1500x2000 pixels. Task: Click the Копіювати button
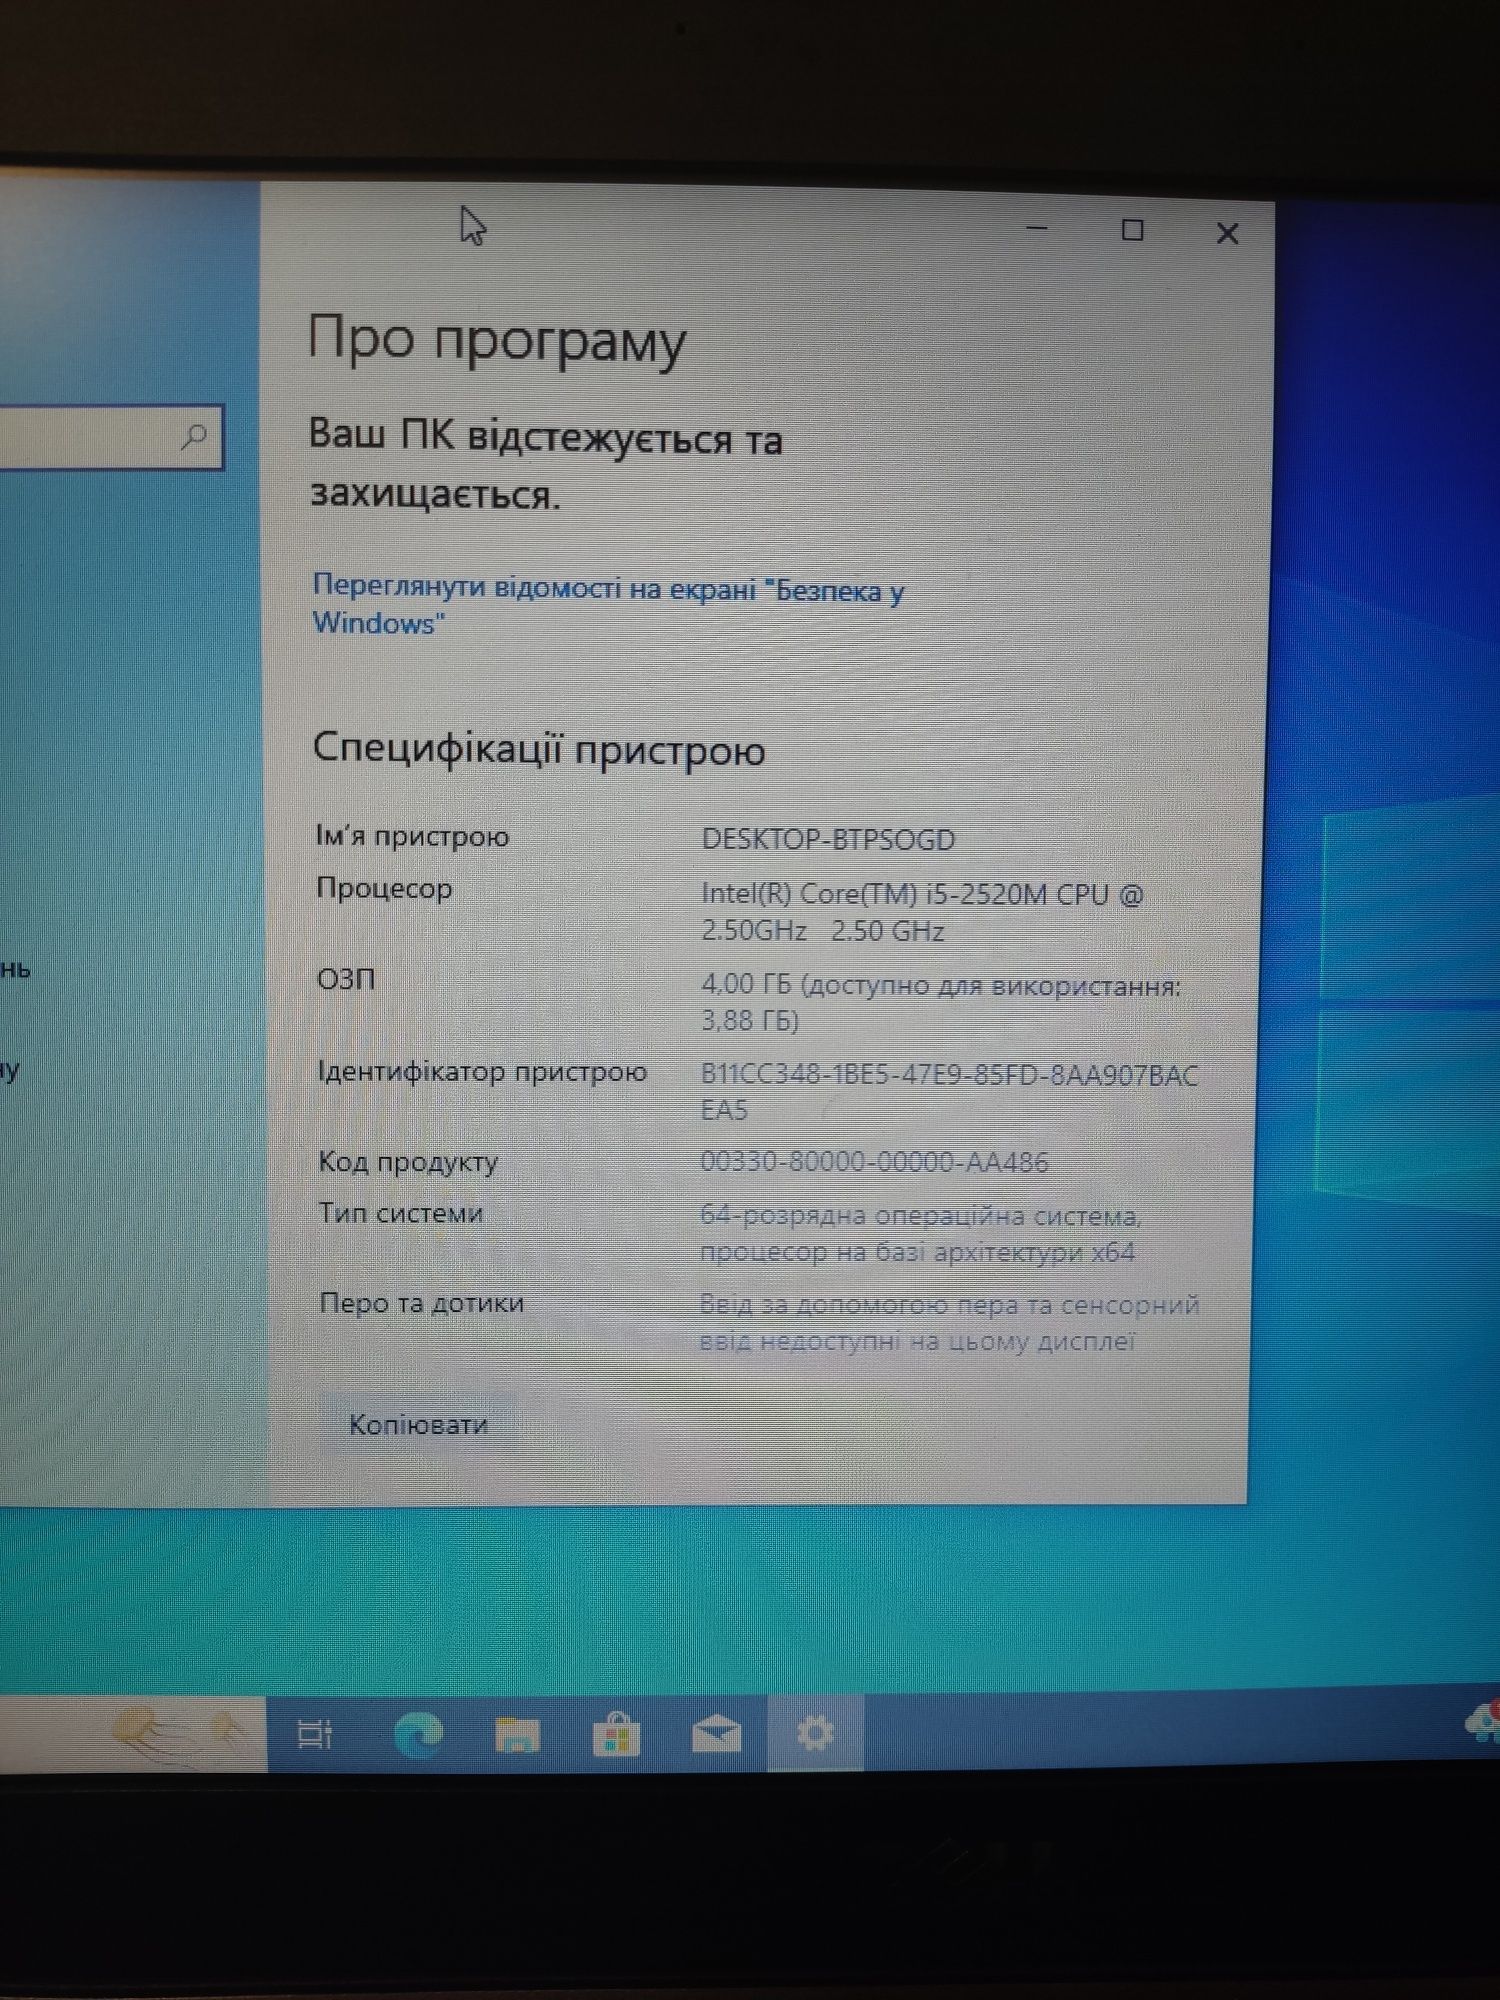point(418,1424)
